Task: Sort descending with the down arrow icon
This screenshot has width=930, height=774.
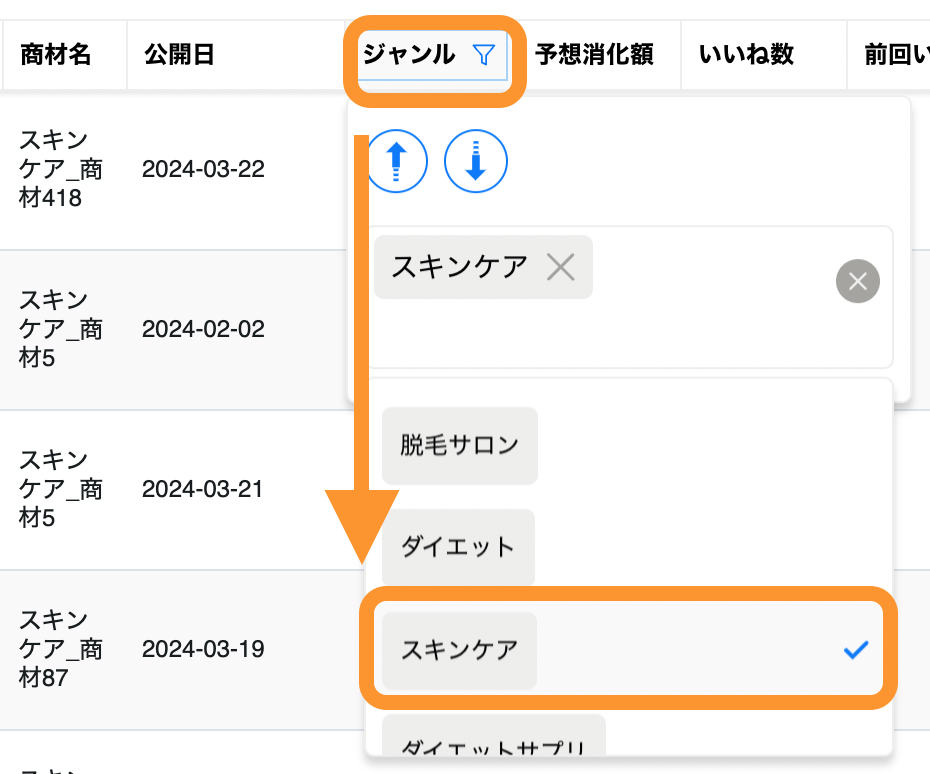Action: click(476, 160)
